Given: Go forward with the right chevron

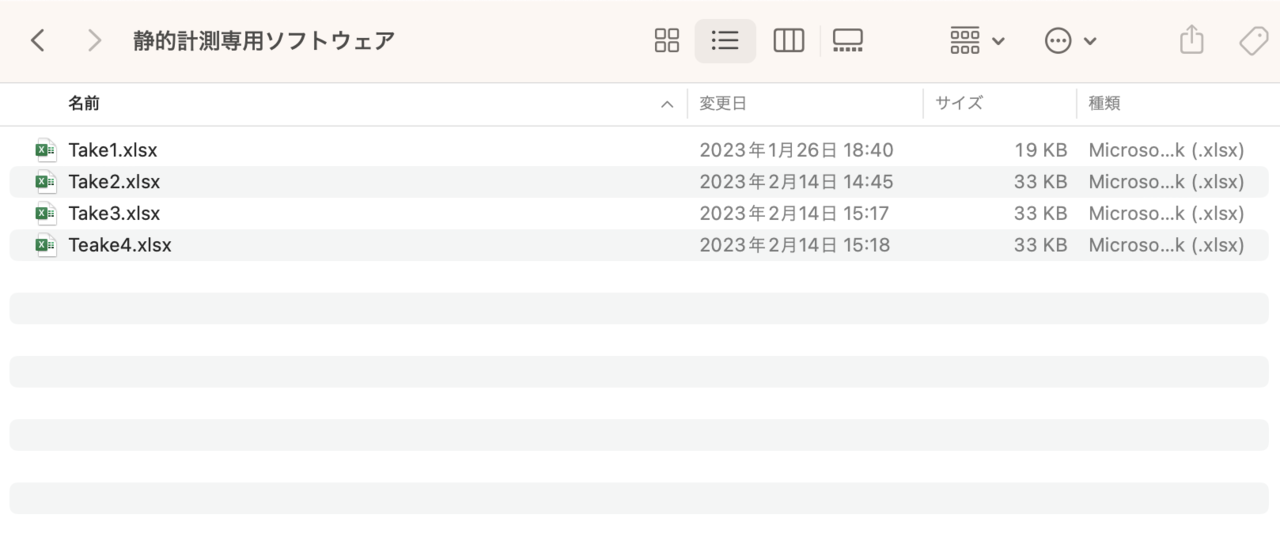Looking at the screenshot, I should tap(94, 40).
